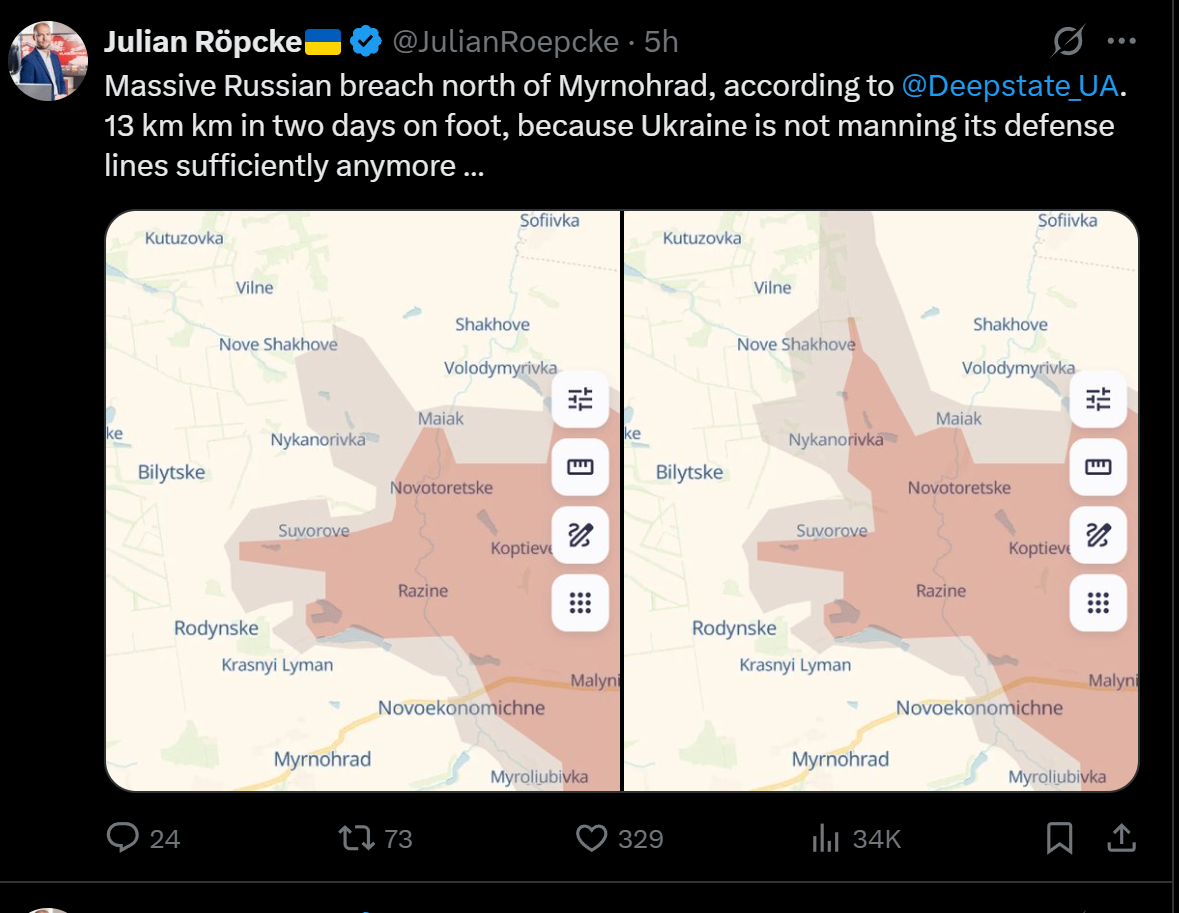The height and width of the screenshot is (913, 1179).
Task: Open reply comments with 24 replies
Action: 143,838
